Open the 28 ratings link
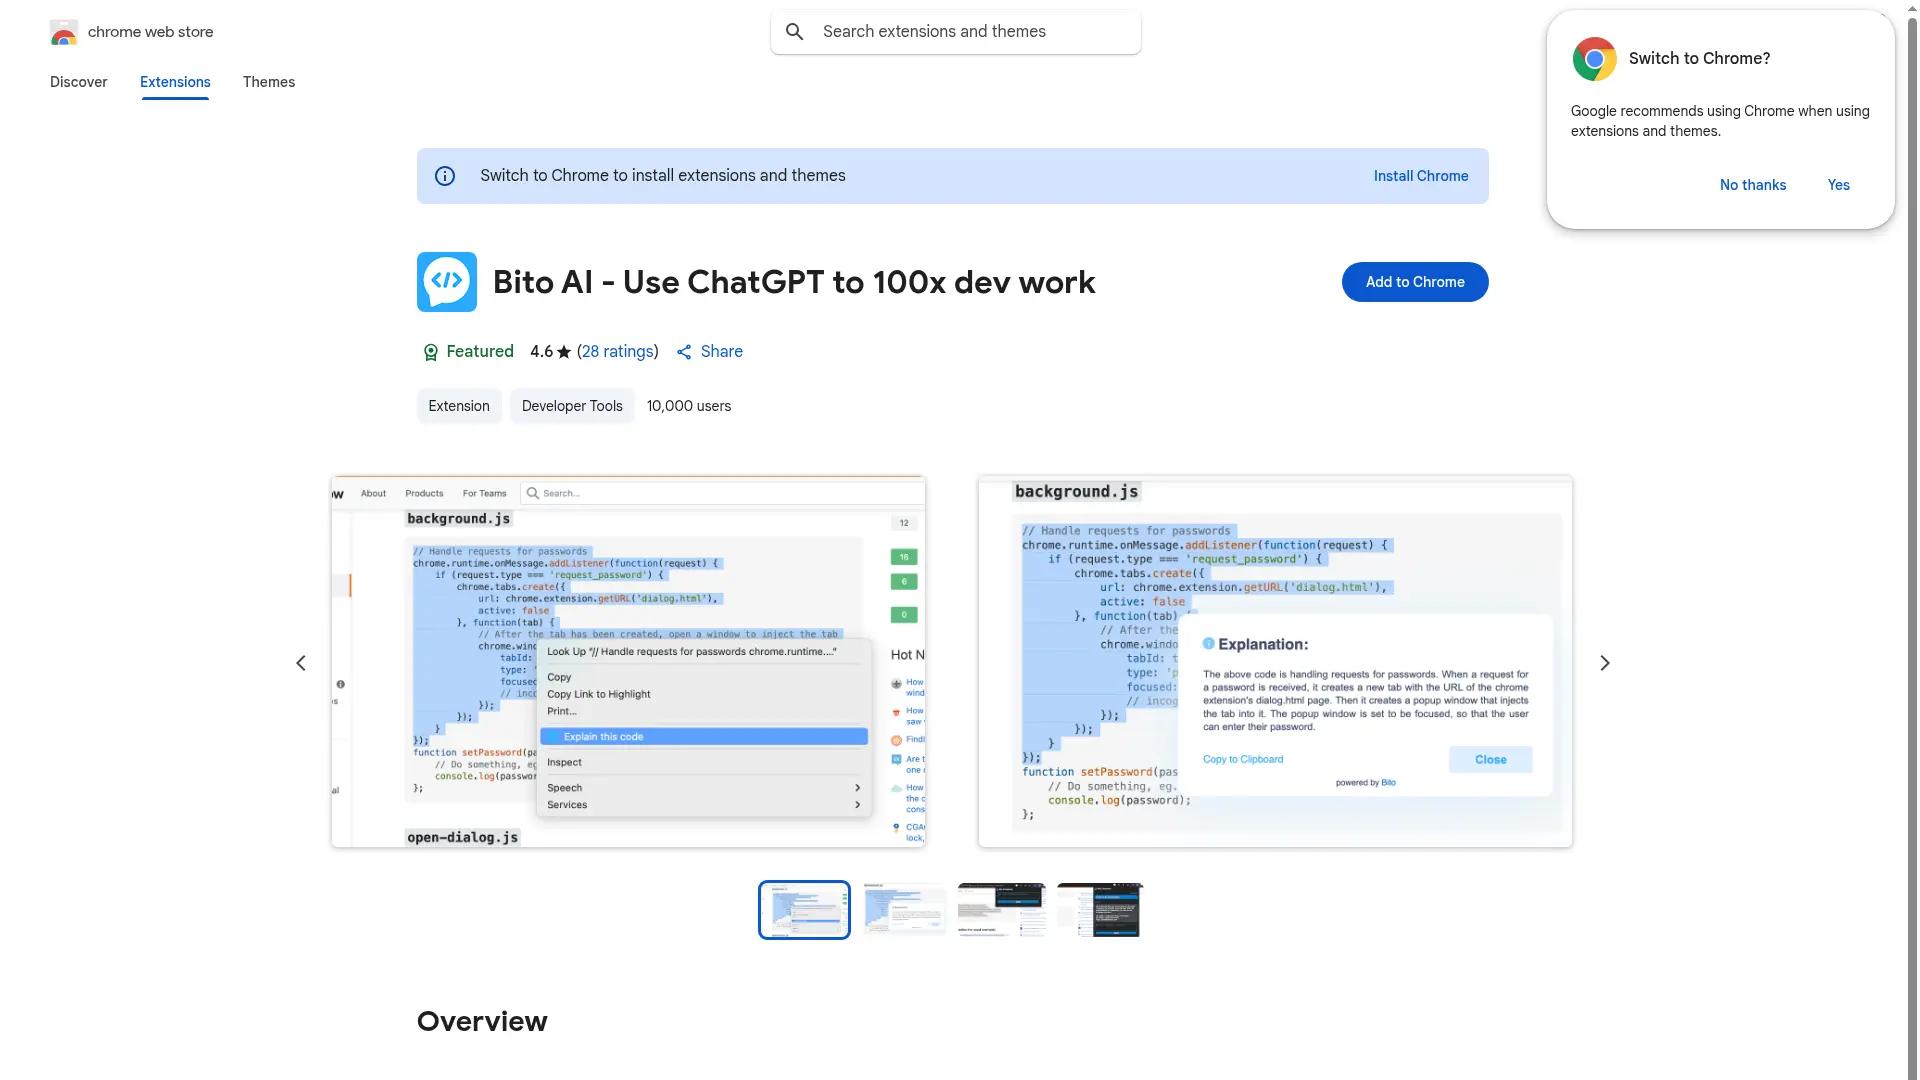 pyautogui.click(x=617, y=352)
